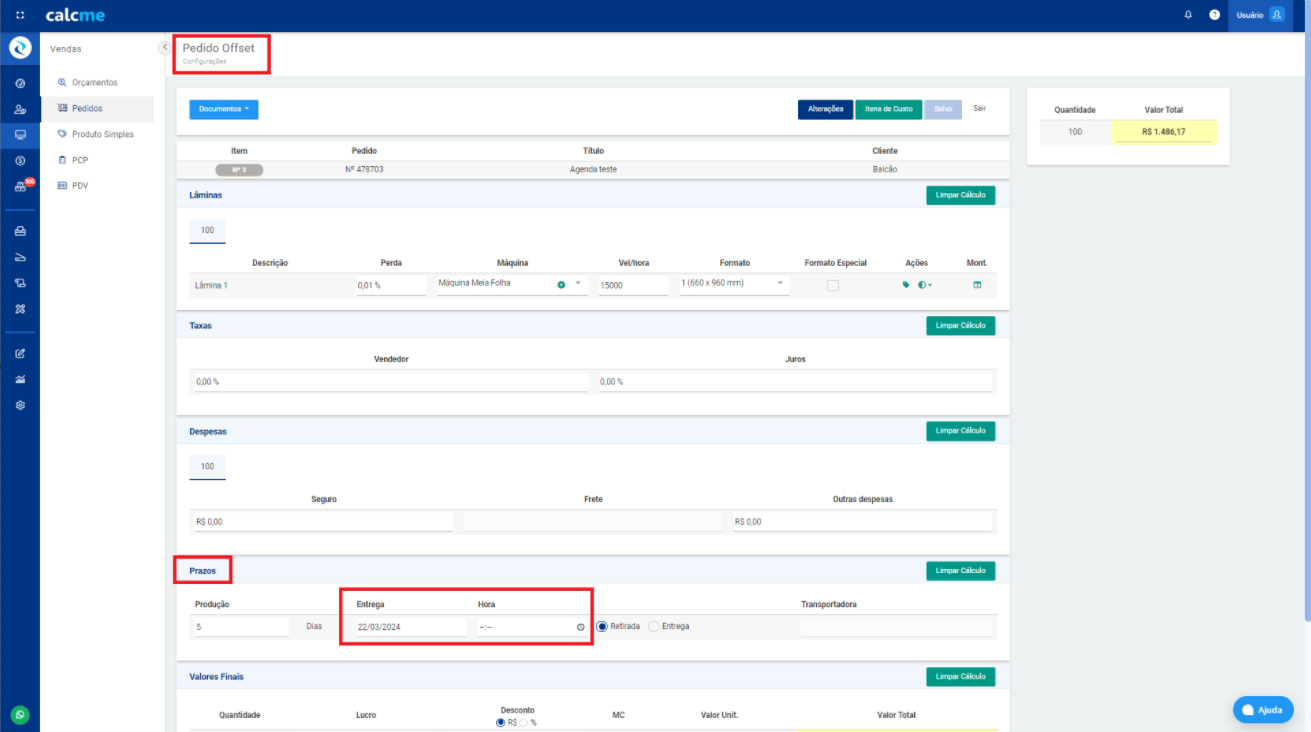Click Limpar Cálculo in Prazos section
The width and height of the screenshot is (1311, 732).
(960, 570)
